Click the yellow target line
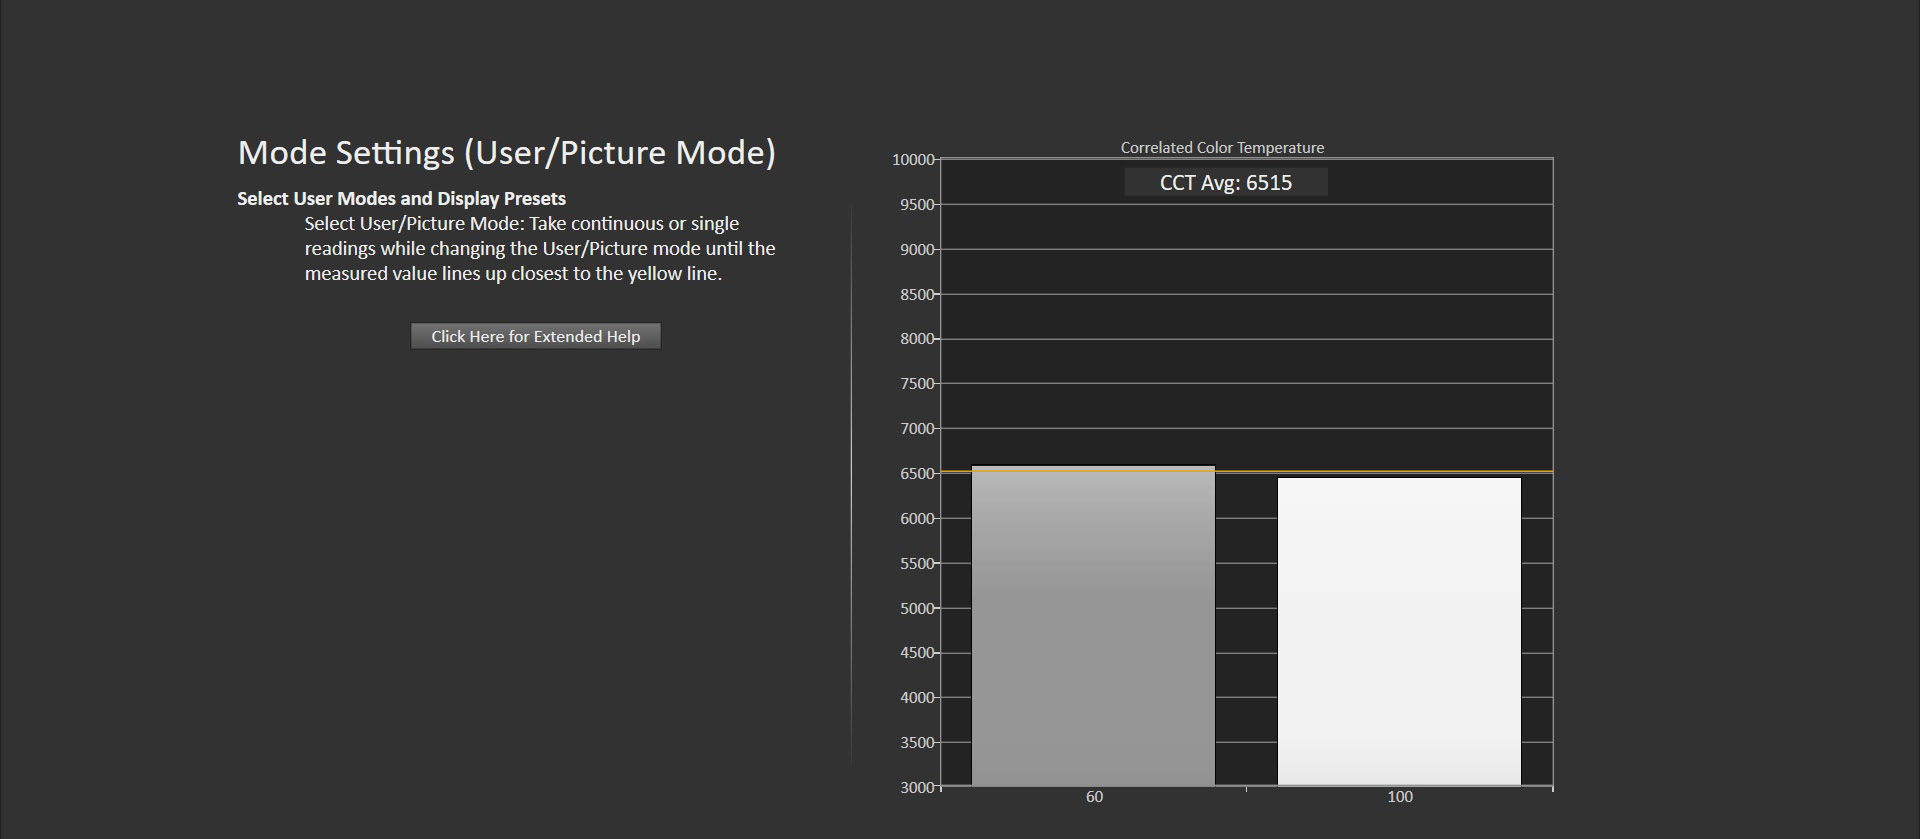This screenshot has height=839, width=1920. 1246,471
